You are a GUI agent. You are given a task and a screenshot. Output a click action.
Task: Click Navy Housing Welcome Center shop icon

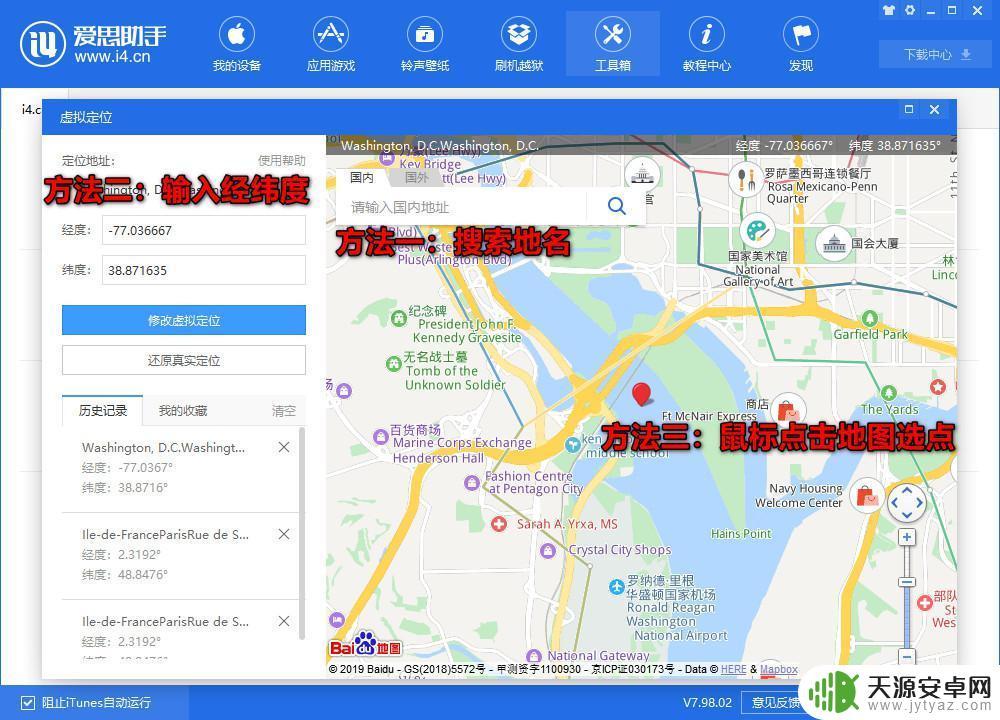click(867, 495)
